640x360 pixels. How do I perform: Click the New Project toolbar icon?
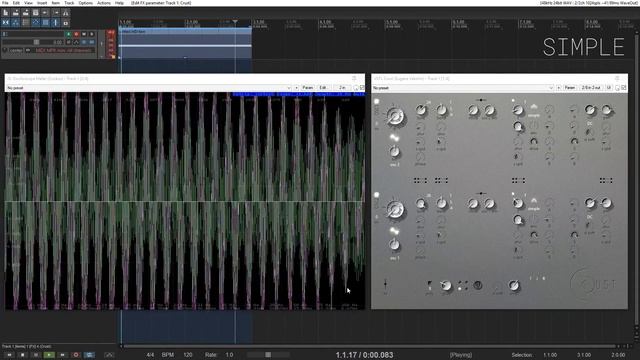[6, 13]
